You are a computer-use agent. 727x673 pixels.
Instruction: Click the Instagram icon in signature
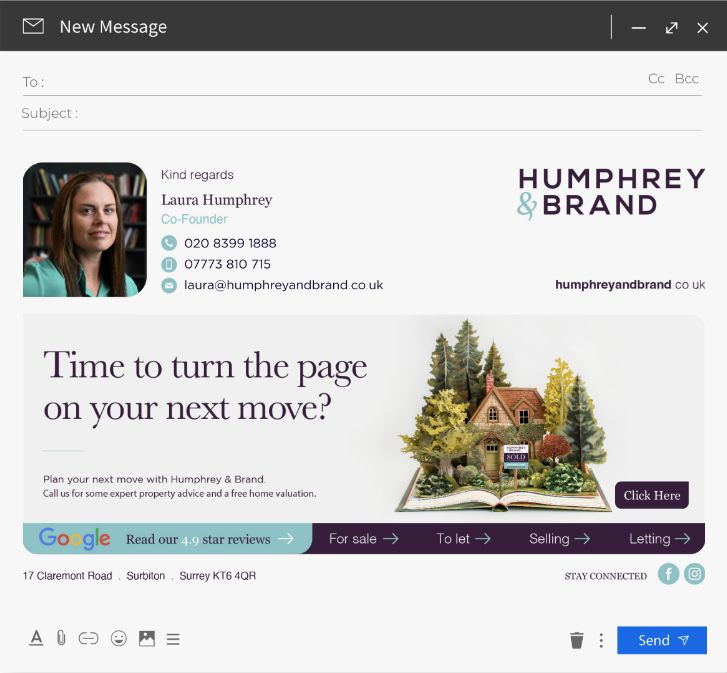[694, 574]
